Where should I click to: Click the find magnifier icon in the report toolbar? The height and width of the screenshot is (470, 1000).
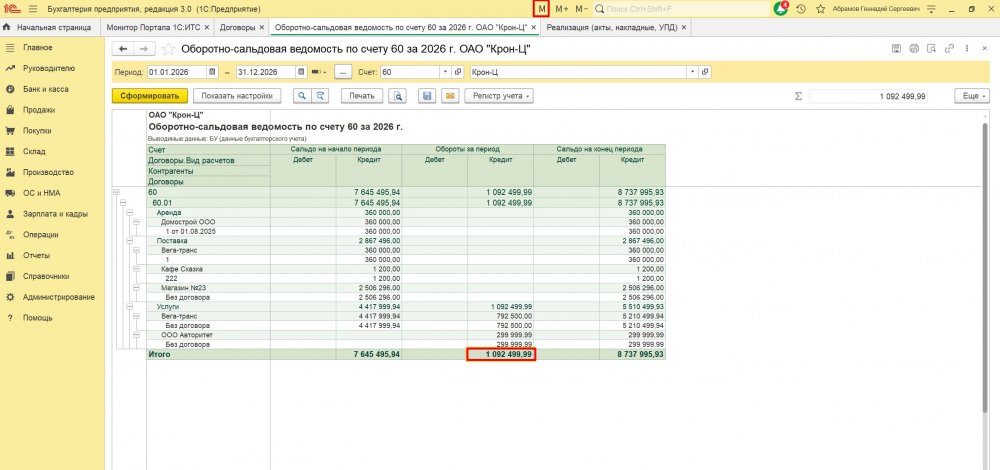tap(302, 96)
